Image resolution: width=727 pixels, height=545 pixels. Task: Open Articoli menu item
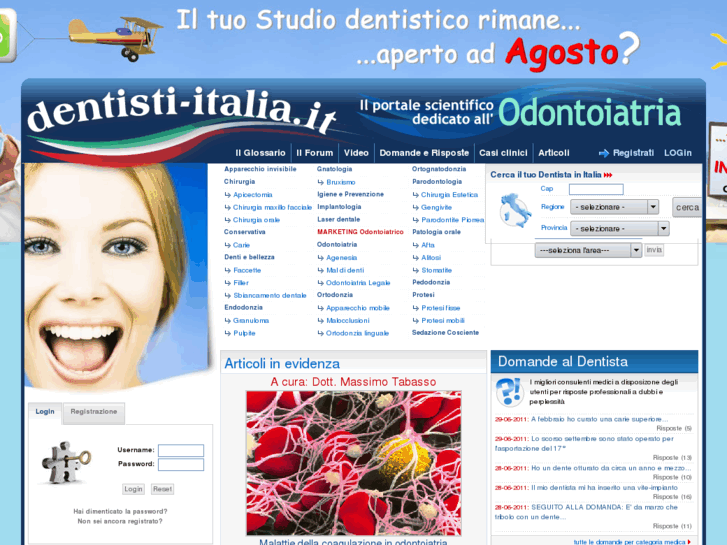pos(554,153)
